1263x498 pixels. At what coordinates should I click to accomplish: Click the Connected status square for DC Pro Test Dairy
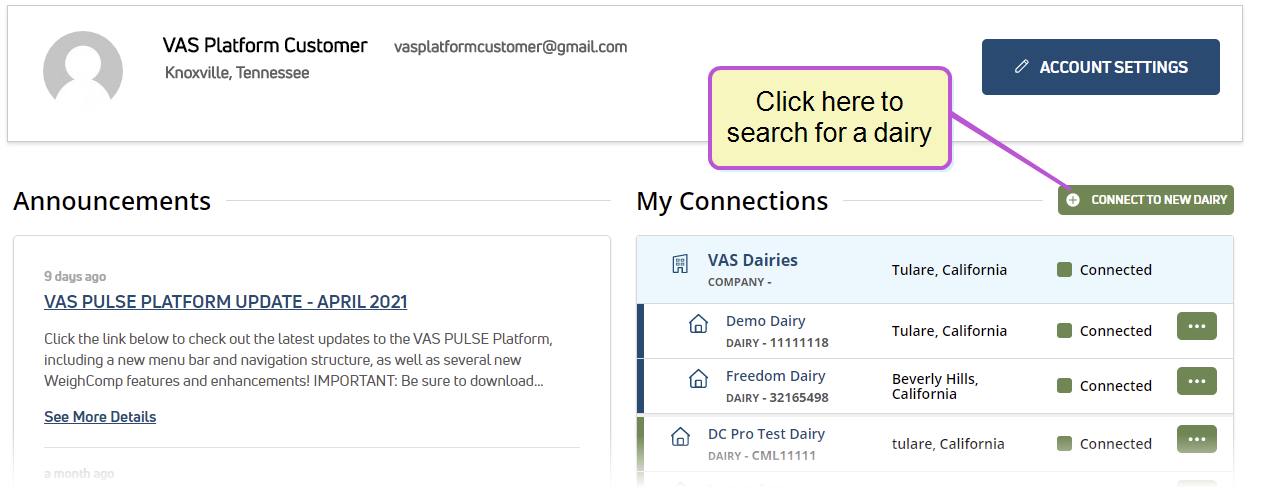[1065, 444]
